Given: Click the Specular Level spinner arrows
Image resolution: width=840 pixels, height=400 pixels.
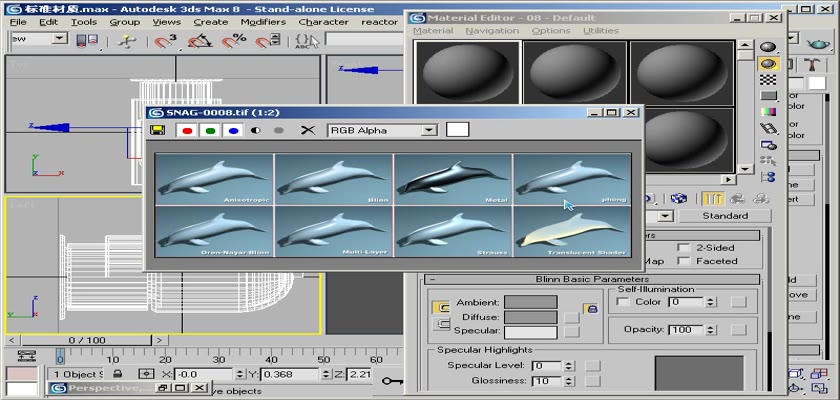Looking at the screenshot, I should (569, 366).
